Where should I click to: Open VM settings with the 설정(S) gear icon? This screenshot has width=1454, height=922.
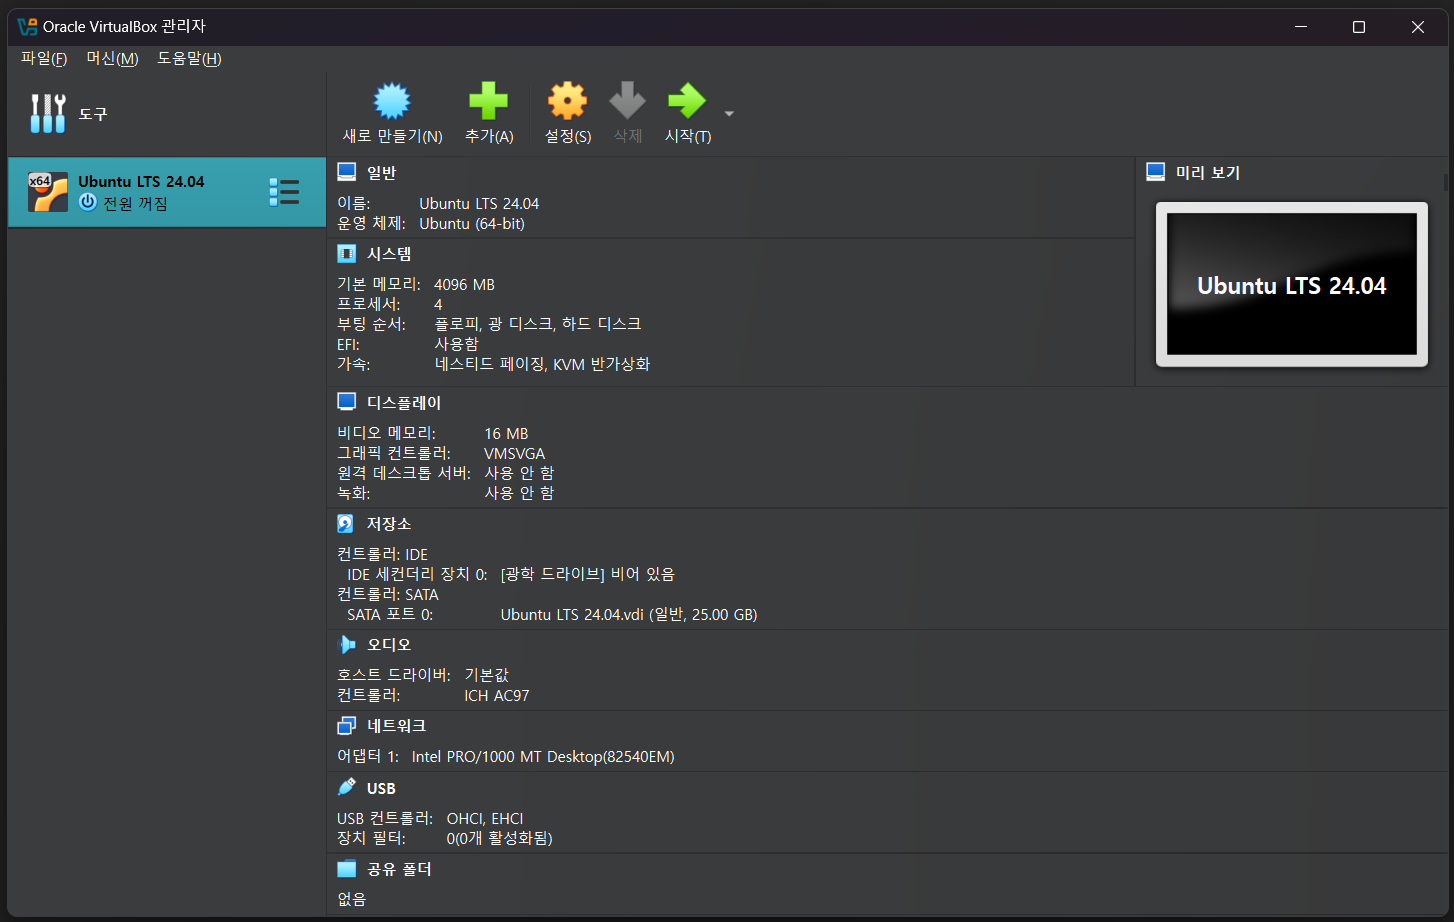567,101
